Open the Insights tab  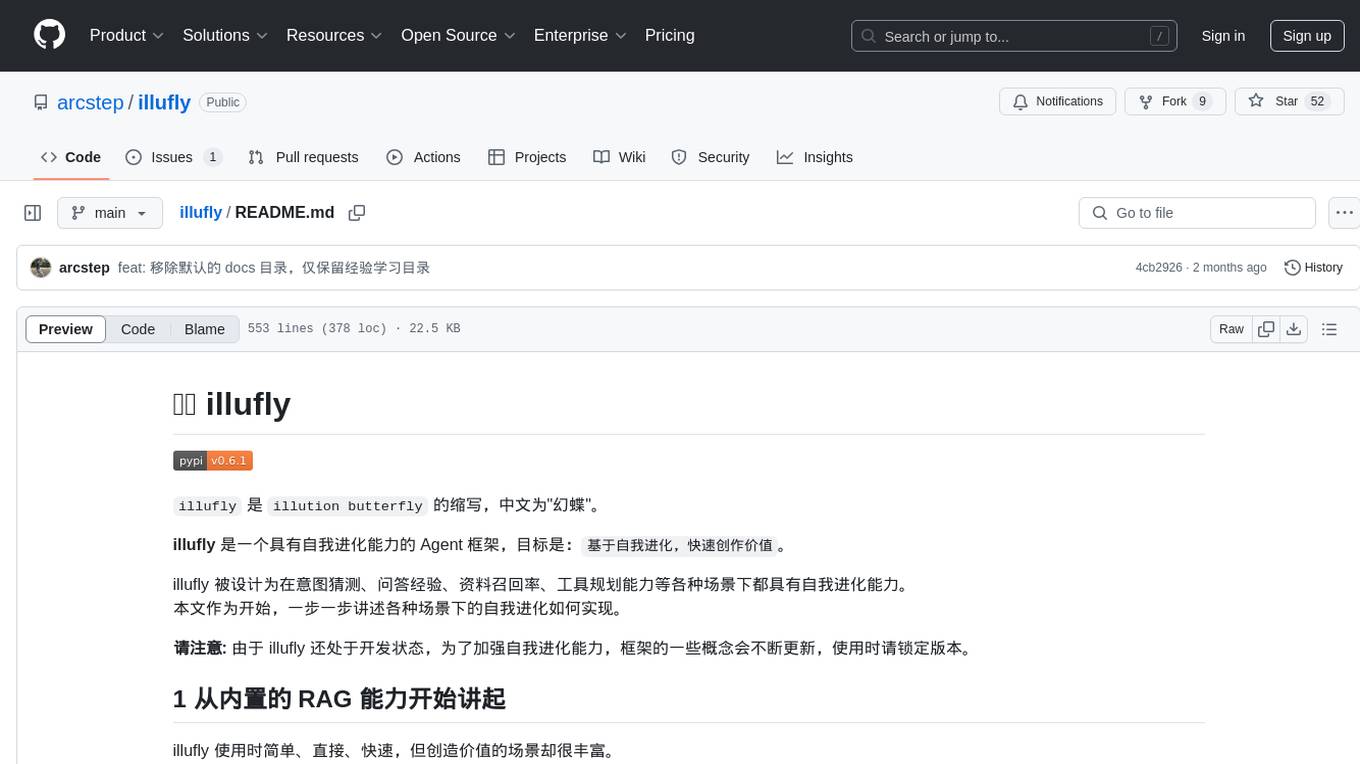pos(815,157)
